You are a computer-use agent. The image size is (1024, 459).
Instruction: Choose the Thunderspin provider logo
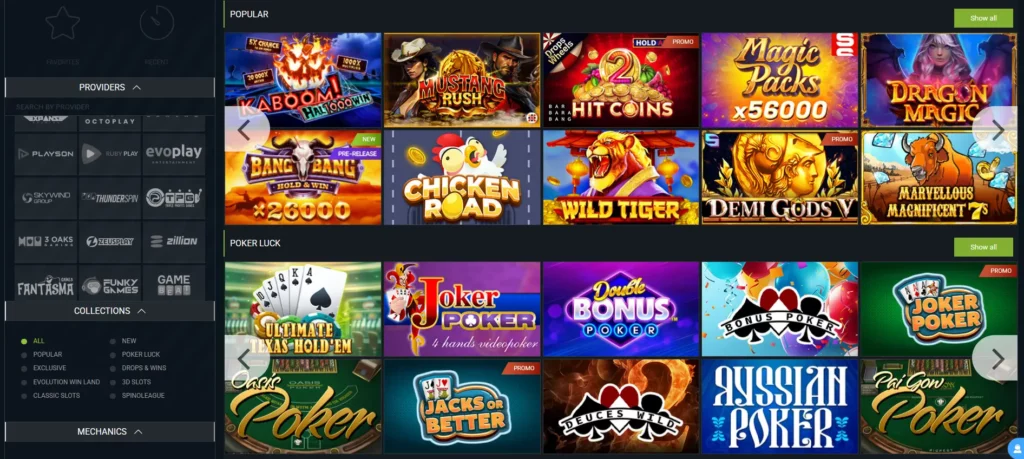point(110,198)
